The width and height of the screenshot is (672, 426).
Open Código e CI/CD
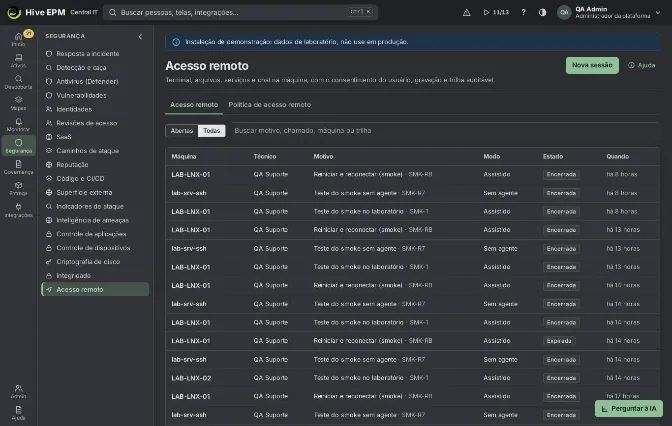tap(94, 178)
